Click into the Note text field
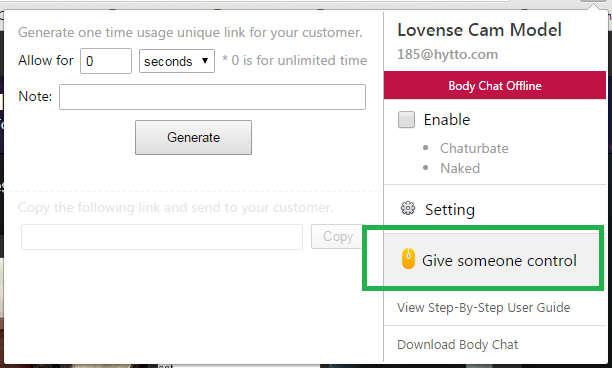The image size is (612, 368). (x=212, y=97)
